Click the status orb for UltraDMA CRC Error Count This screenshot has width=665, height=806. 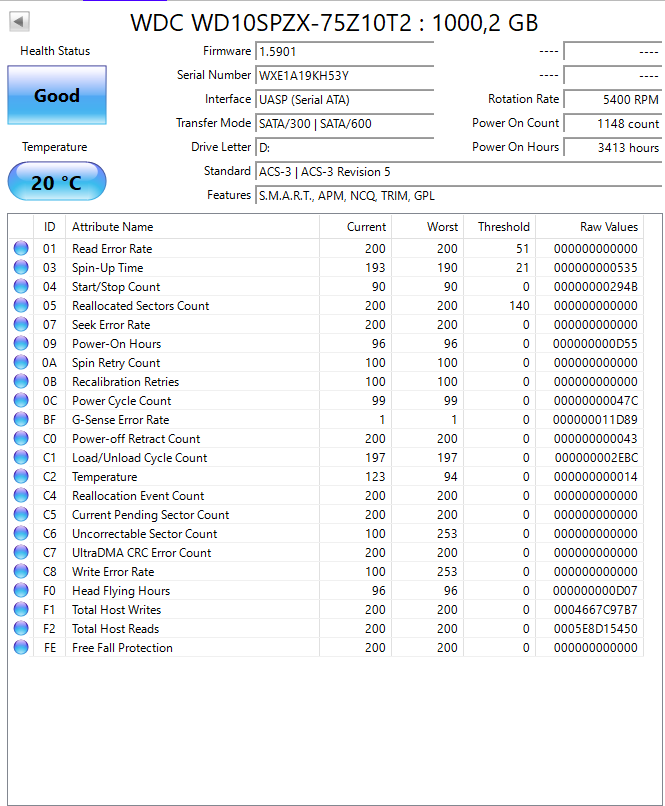point(21,553)
